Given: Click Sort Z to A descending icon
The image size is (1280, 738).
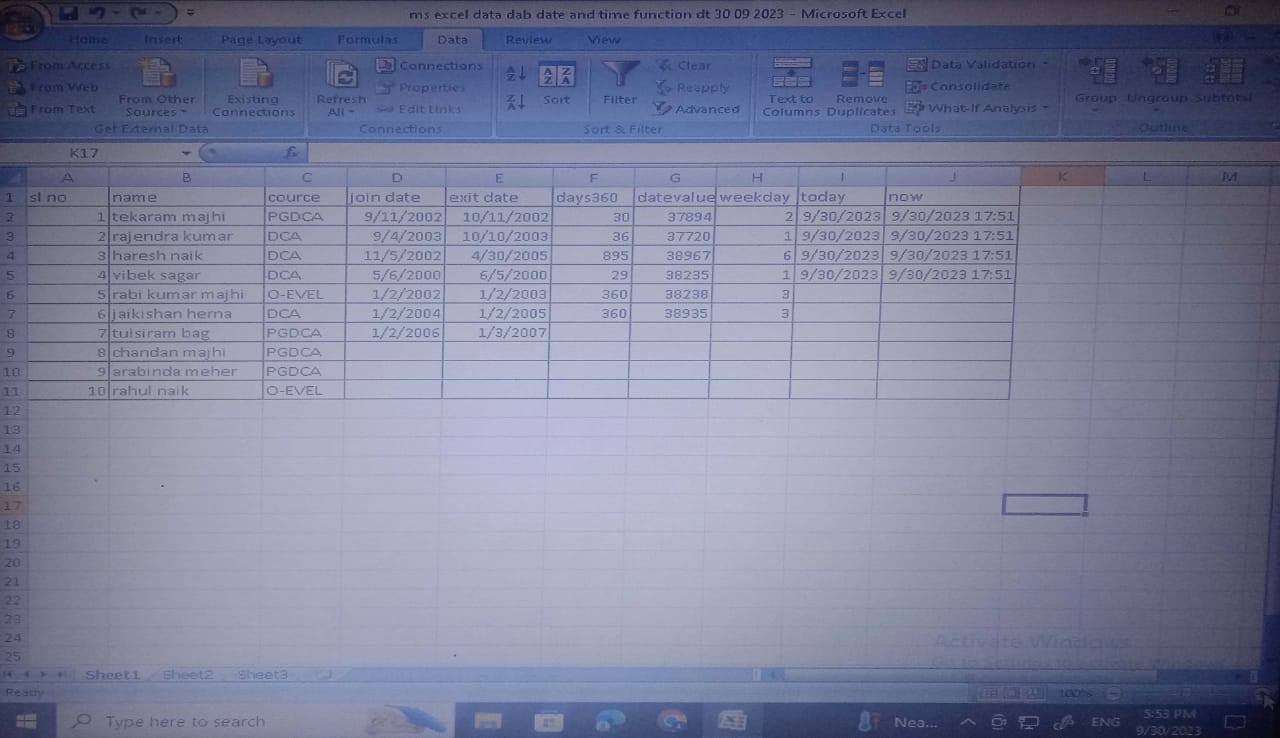Looking at the screenshot, I should (516, 102).
